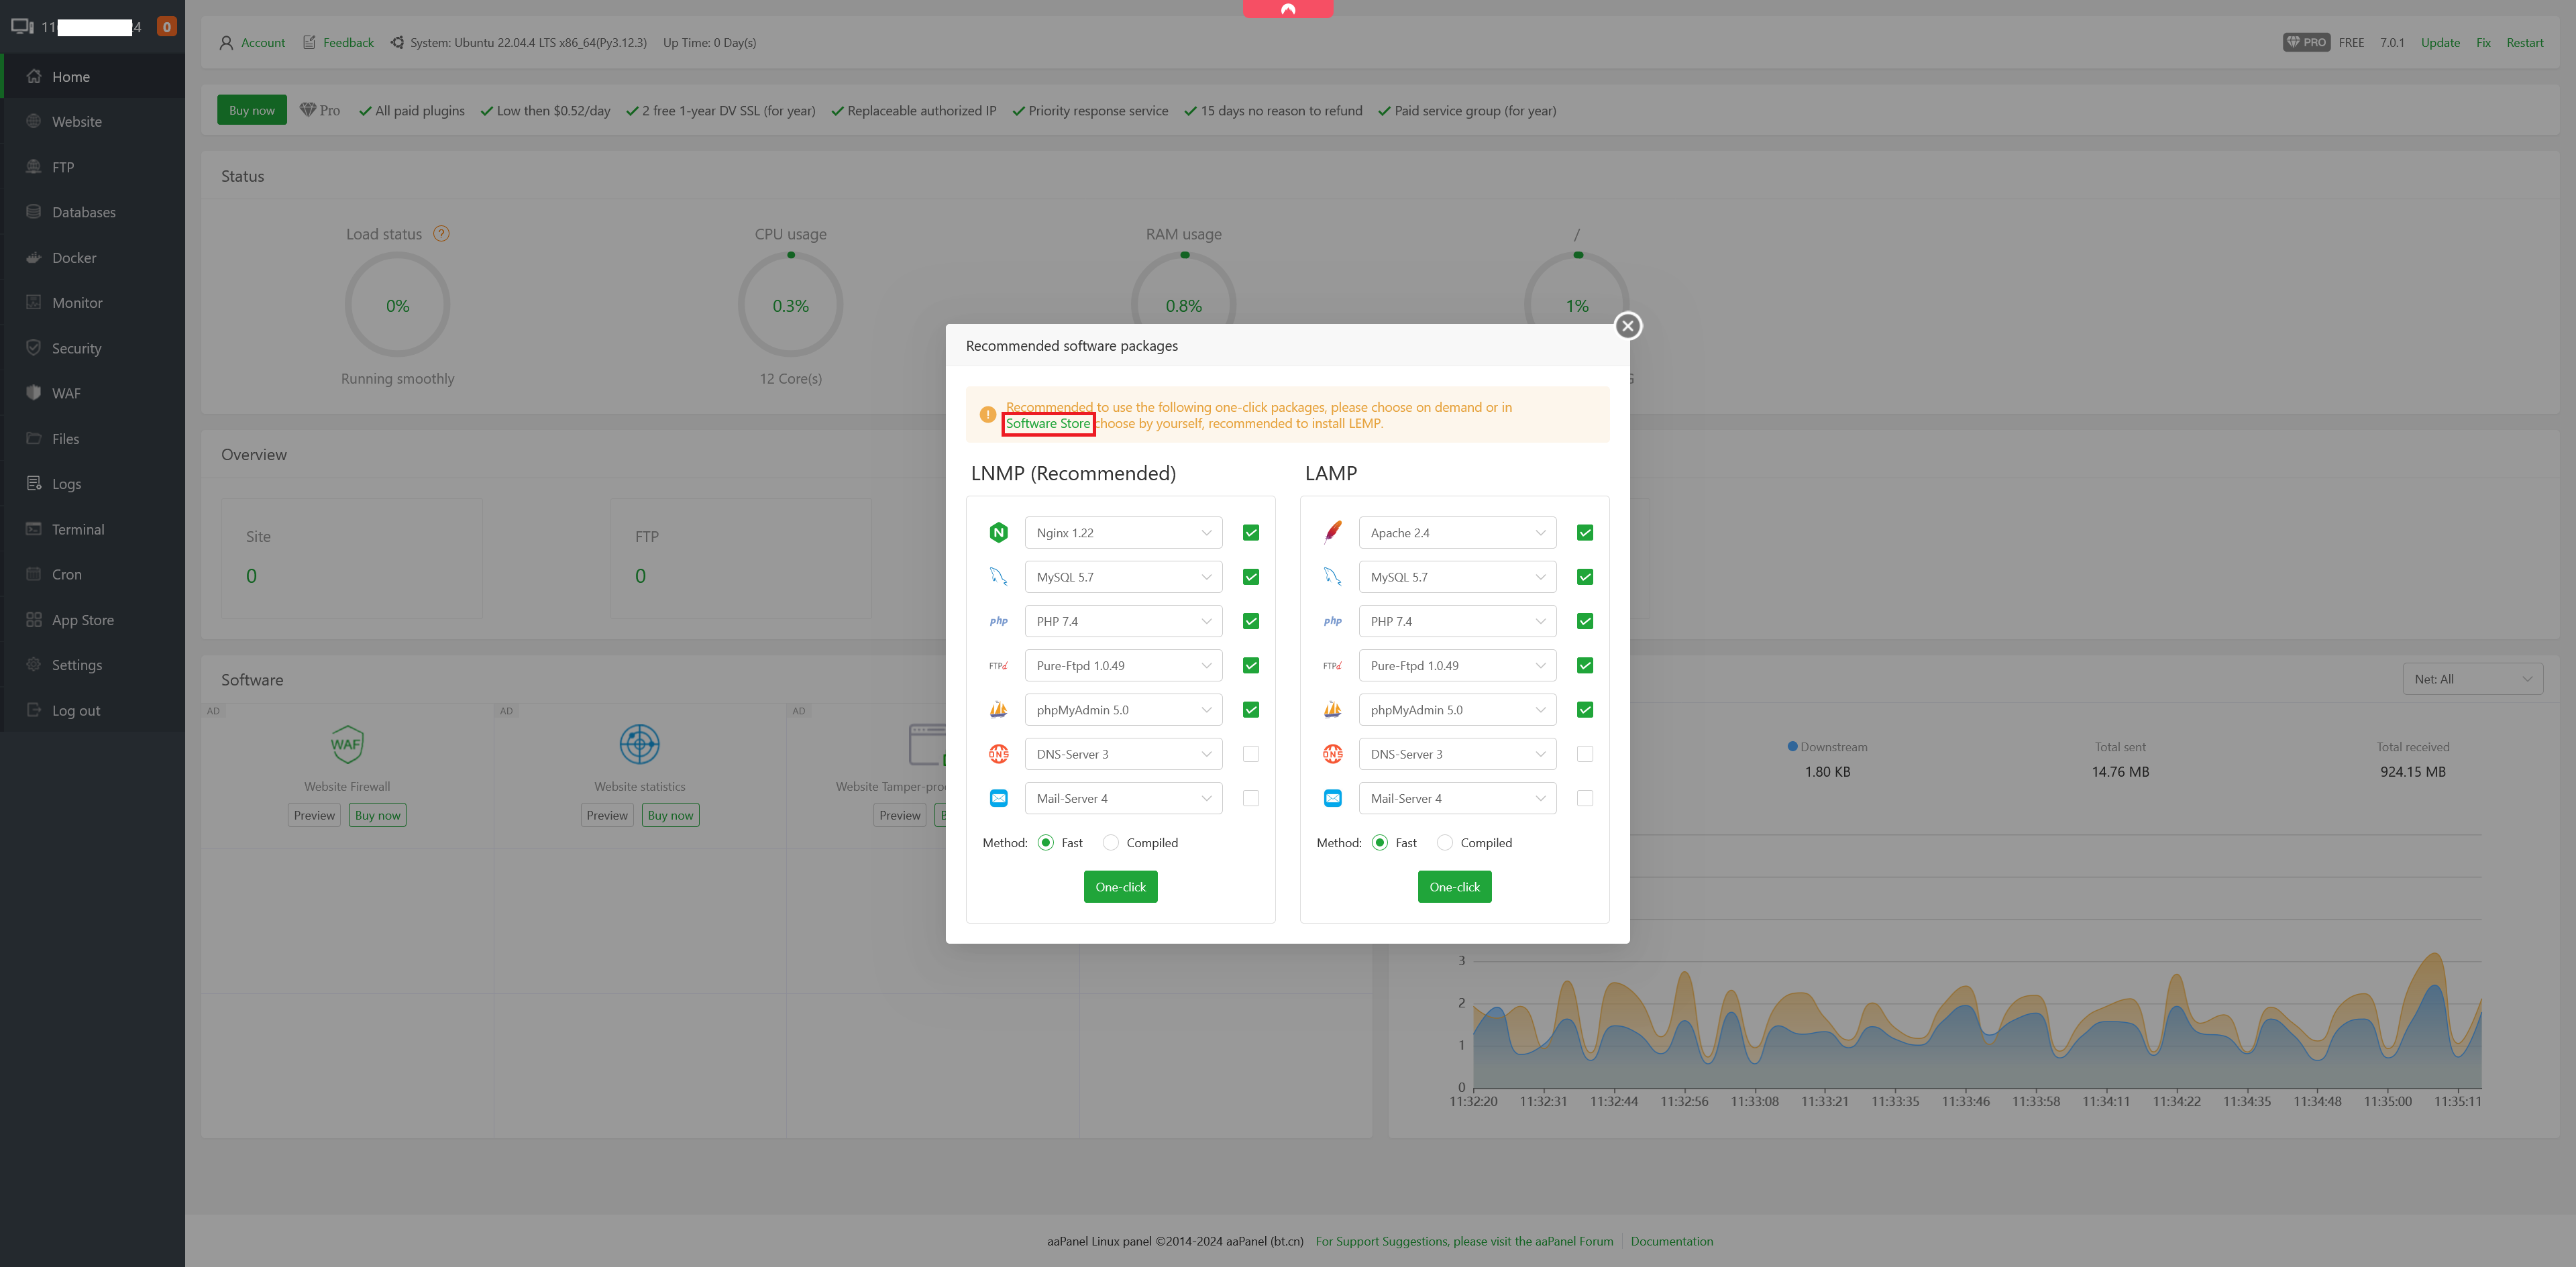The height and width of the screenshot is (1267, 2576).
Task: Open the App Store in sidebar
Action: (x=82, y=619)
